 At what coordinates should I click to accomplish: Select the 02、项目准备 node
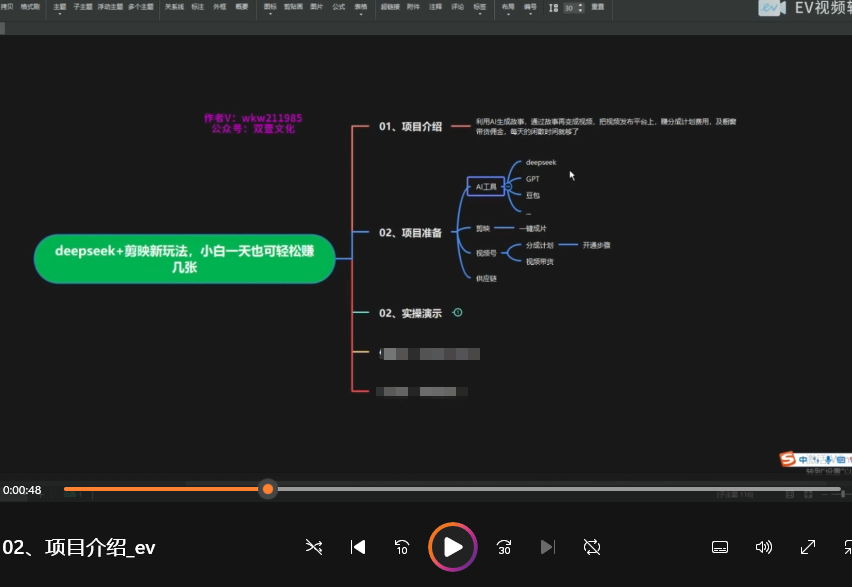[x=410, y=233]
